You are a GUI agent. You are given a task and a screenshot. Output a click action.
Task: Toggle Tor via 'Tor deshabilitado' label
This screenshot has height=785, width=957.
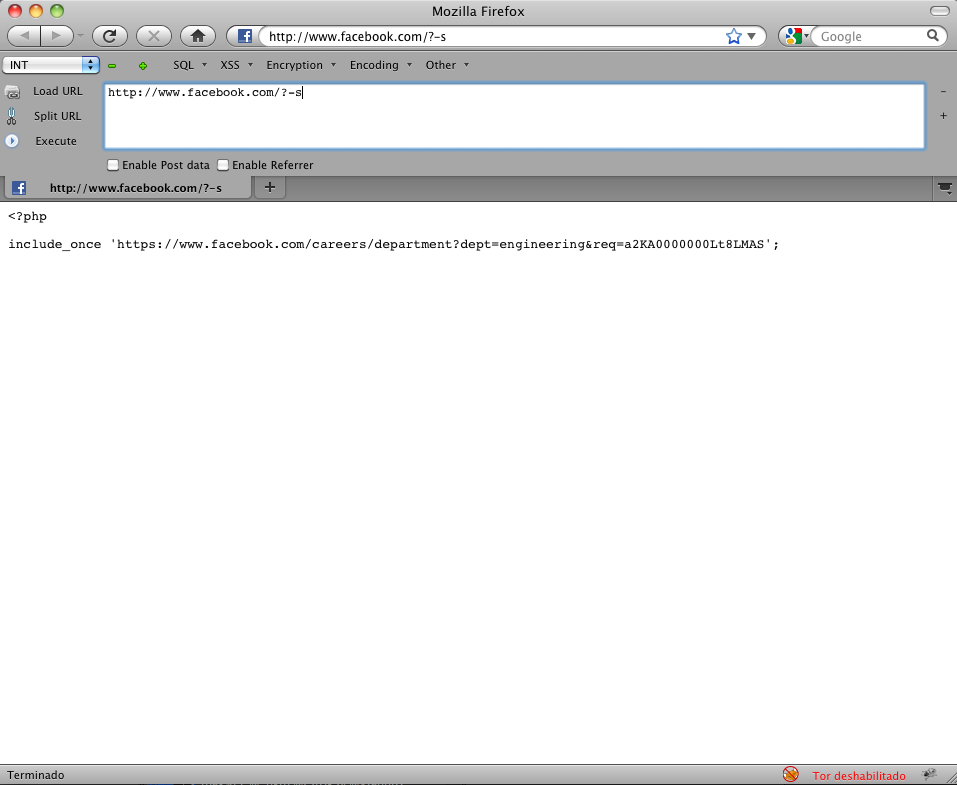859,776
